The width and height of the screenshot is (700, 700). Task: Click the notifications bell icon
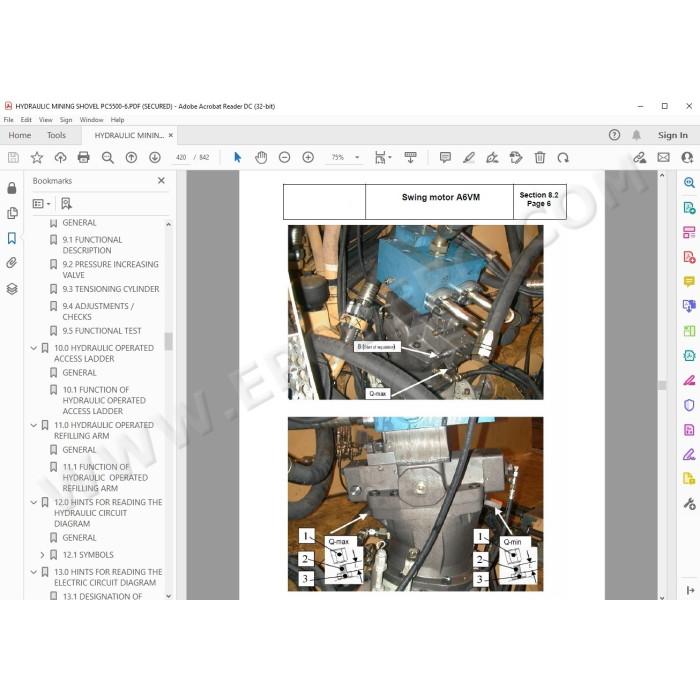tap(637, 135)
